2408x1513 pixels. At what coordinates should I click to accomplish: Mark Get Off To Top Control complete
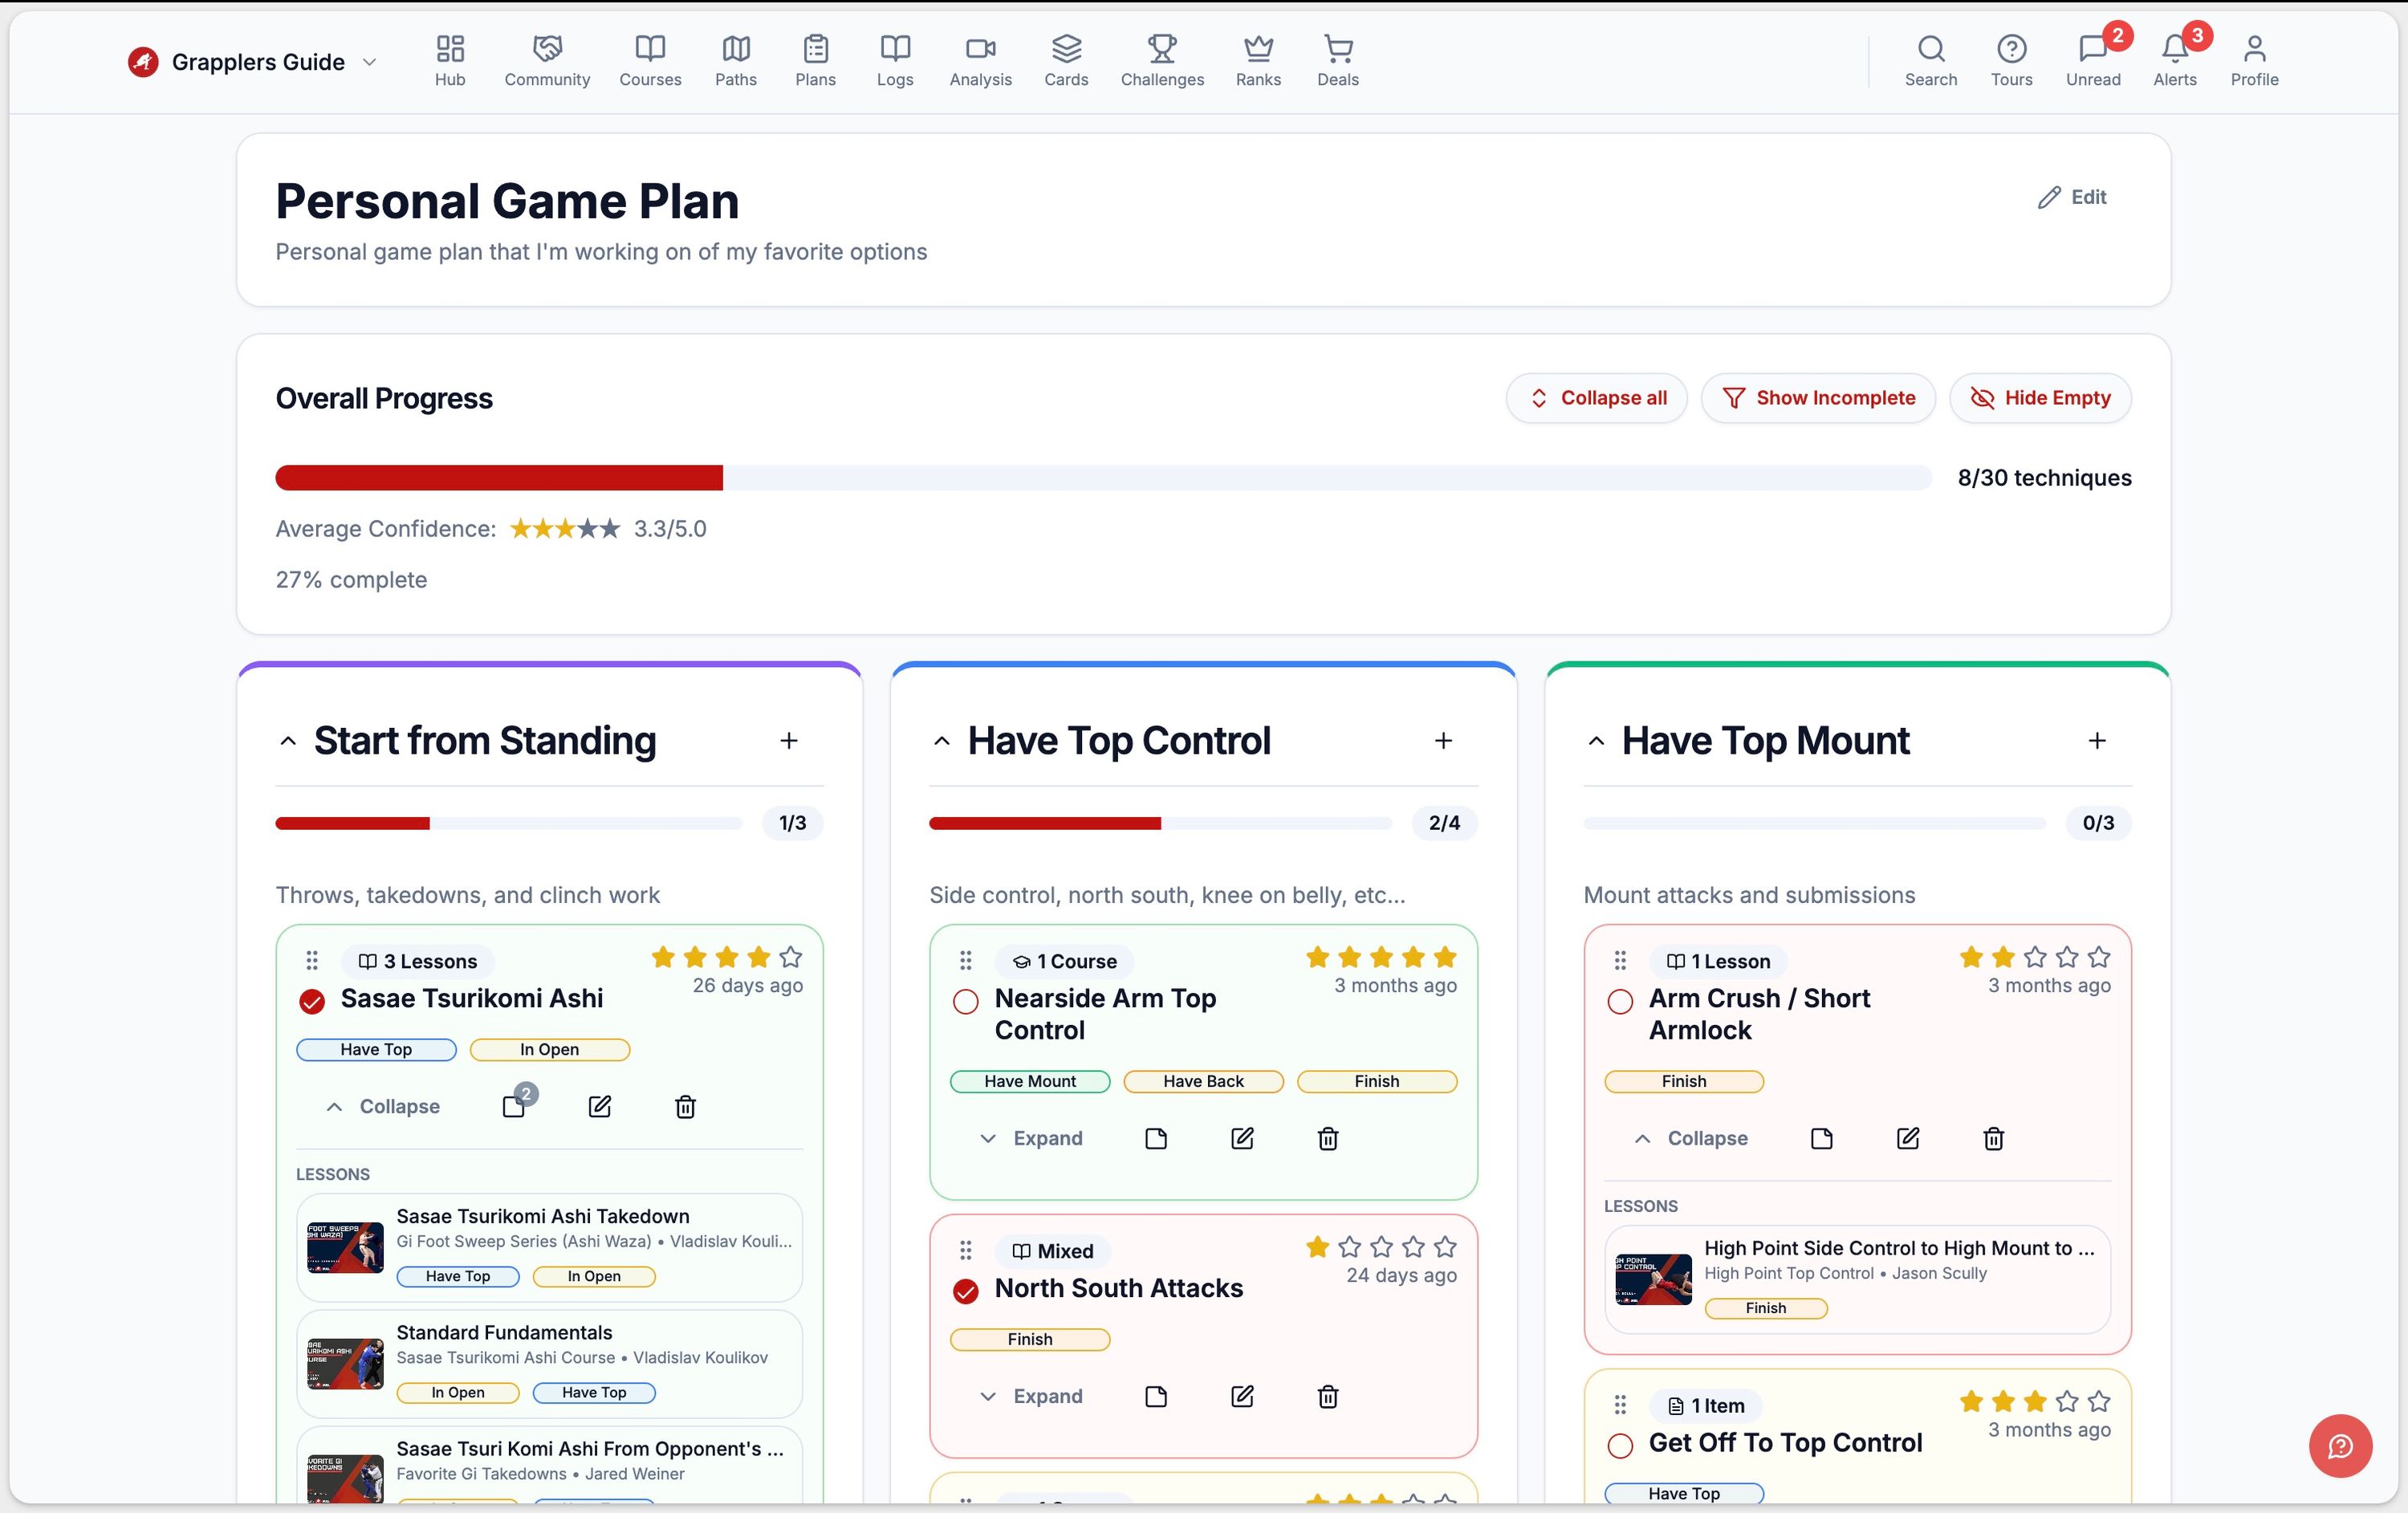1620,1445
